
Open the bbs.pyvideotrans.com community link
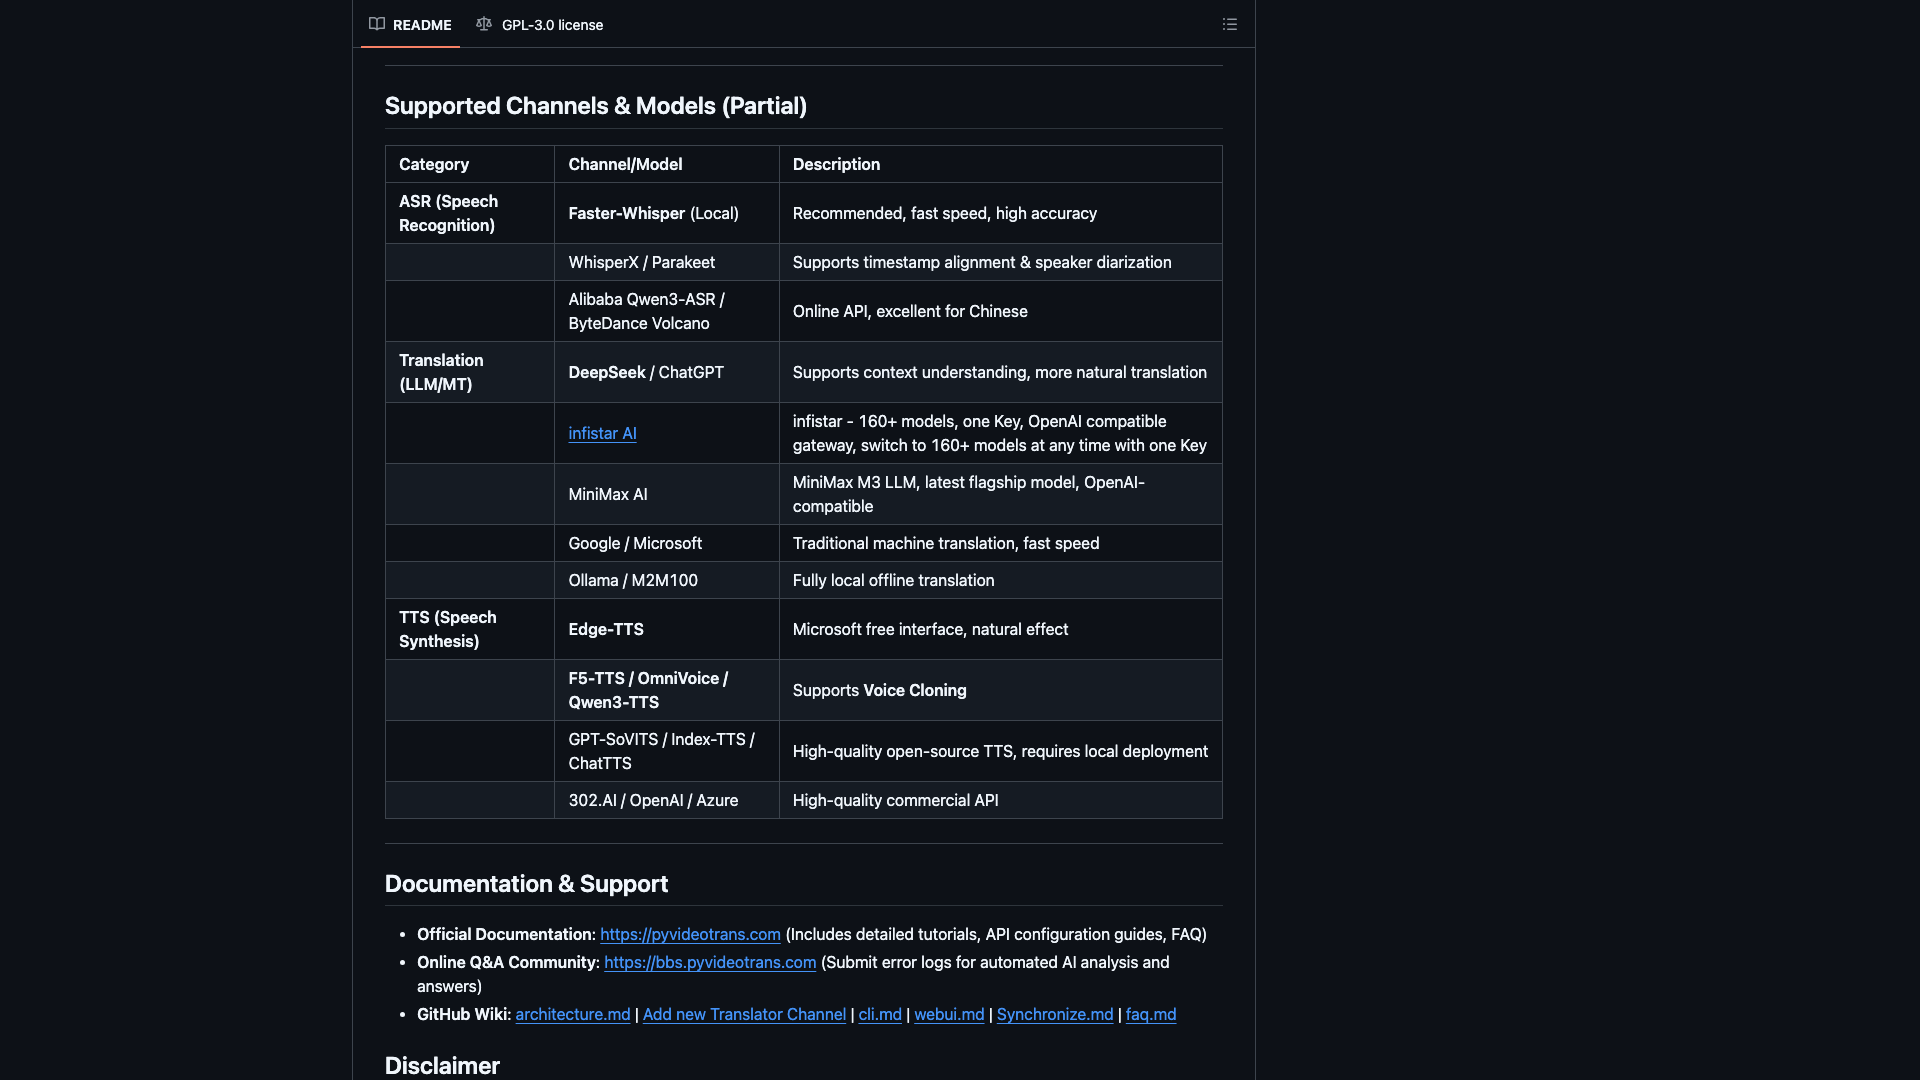710,962
